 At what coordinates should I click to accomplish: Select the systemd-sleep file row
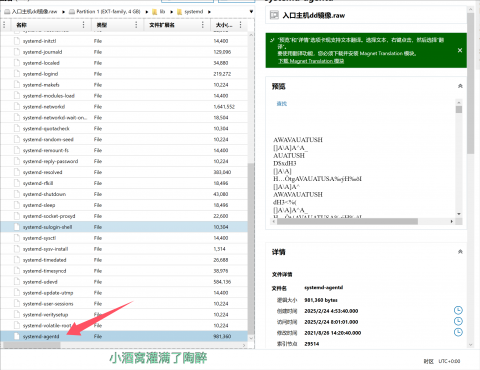tap(124, 205)
